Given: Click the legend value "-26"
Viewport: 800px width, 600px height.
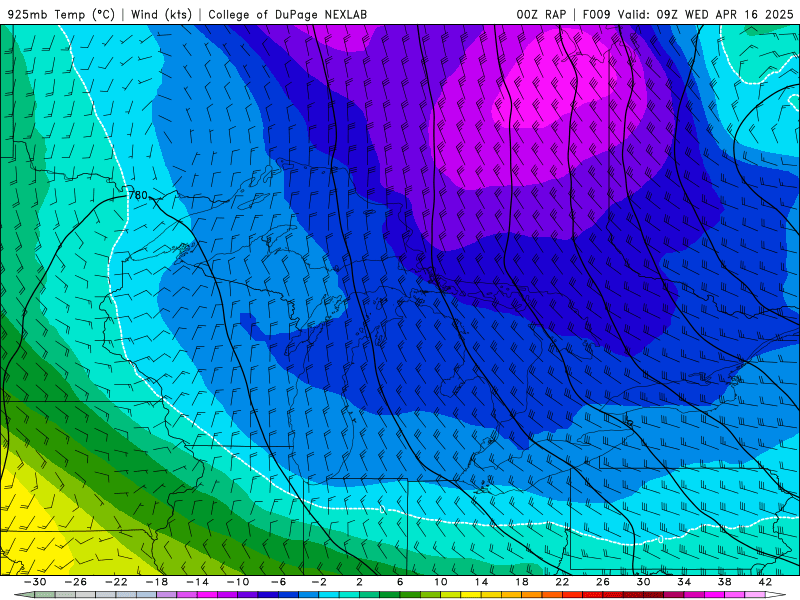Looking at the screenshot, I should (76, 582).
